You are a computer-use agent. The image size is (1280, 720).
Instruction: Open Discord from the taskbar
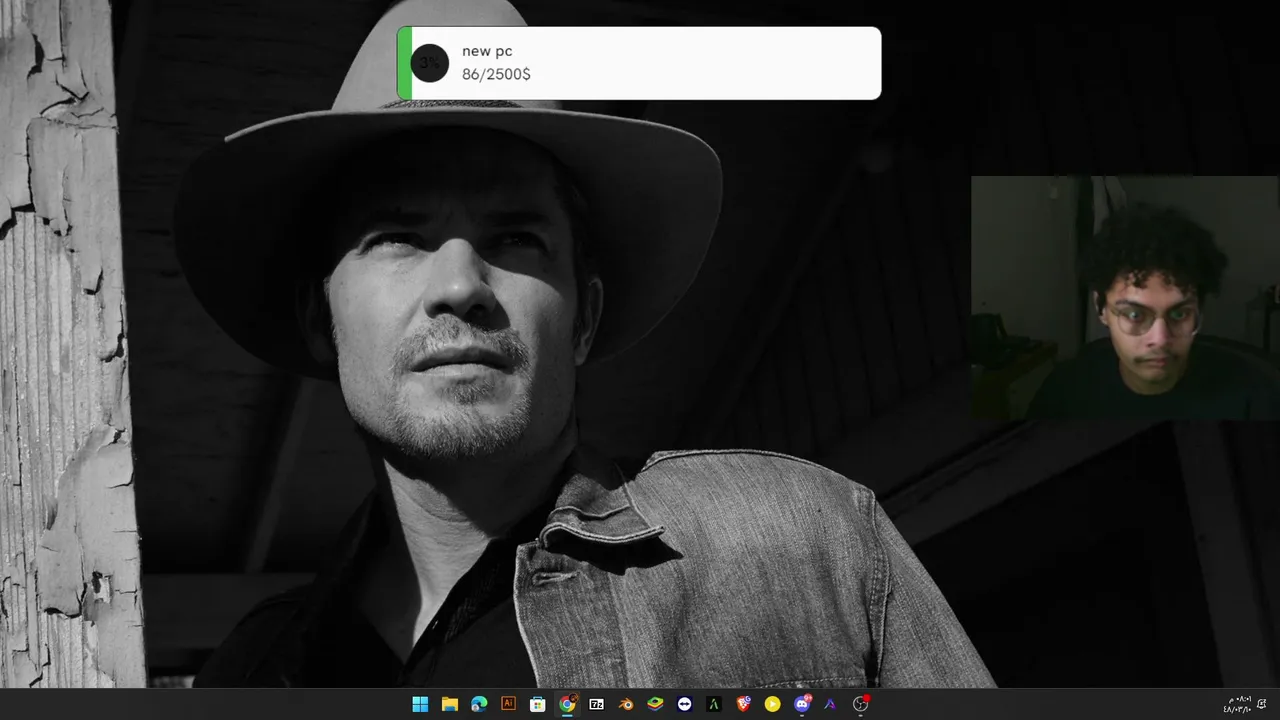tap(801, 704)
